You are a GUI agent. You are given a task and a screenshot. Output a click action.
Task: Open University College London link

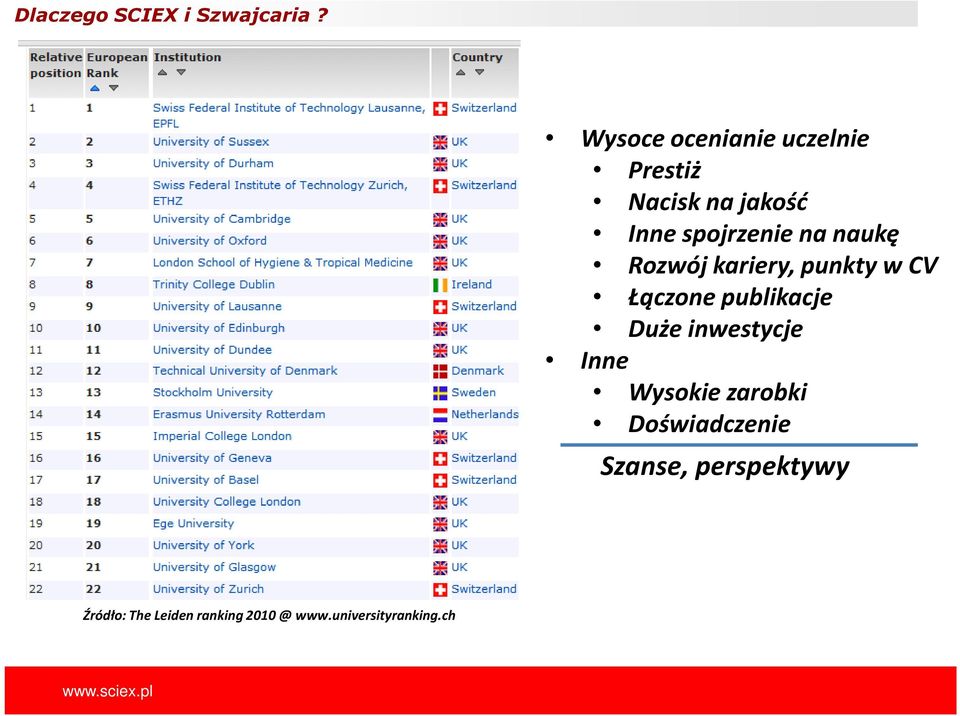[x=227, y=502]
